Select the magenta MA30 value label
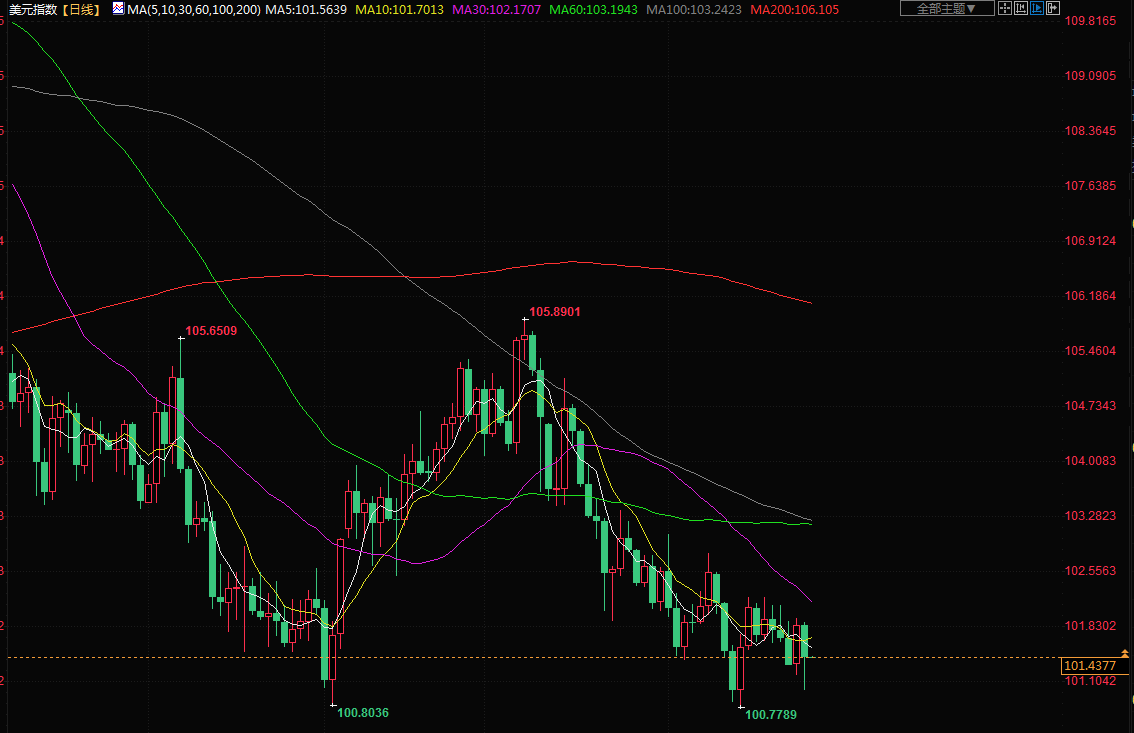 [499, 9]
